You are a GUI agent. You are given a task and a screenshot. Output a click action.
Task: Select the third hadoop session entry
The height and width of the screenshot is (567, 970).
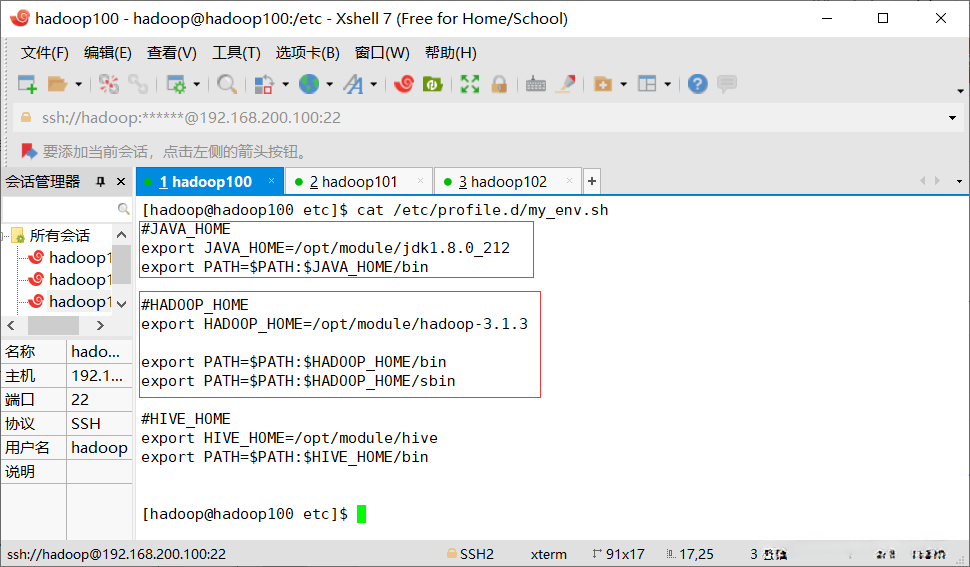click(x=72, y=302)
